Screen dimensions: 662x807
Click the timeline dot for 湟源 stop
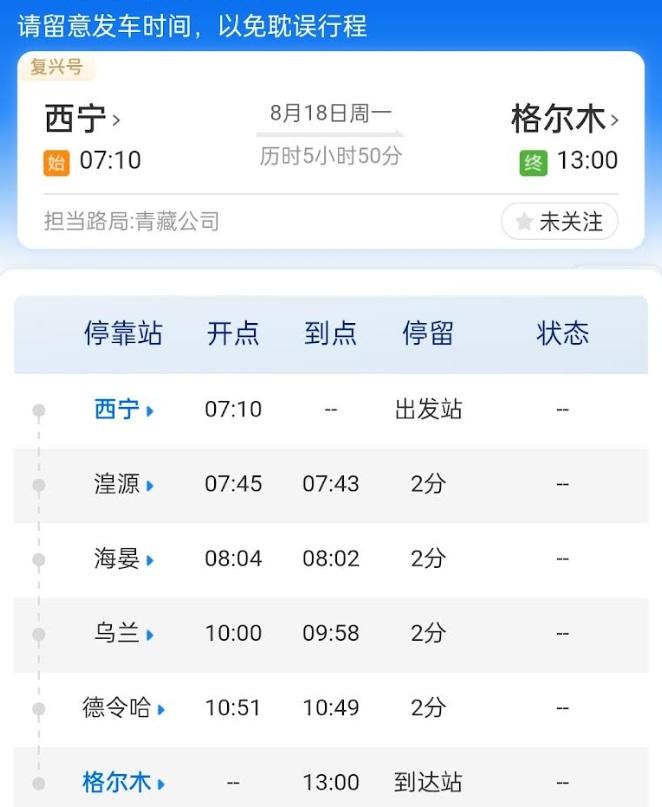(39, 485)
